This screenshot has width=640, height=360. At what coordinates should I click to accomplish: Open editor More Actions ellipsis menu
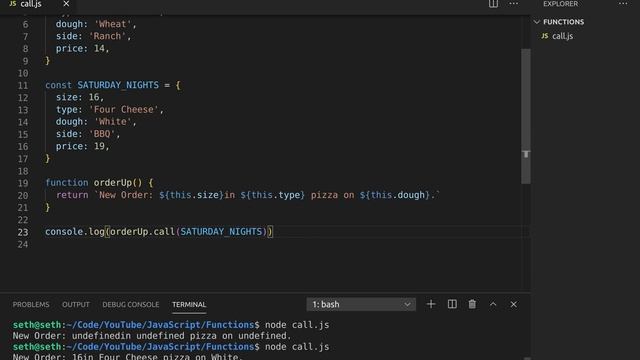click(513, 4)
